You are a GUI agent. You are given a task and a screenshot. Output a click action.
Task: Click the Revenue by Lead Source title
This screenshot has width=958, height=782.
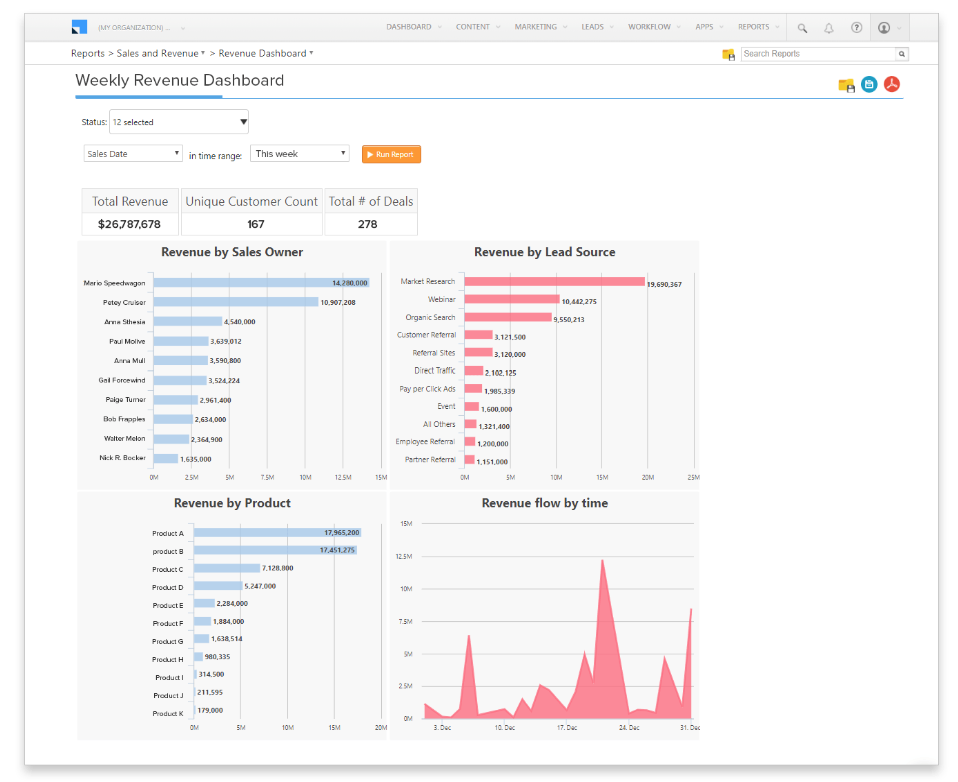click(544, 252)
